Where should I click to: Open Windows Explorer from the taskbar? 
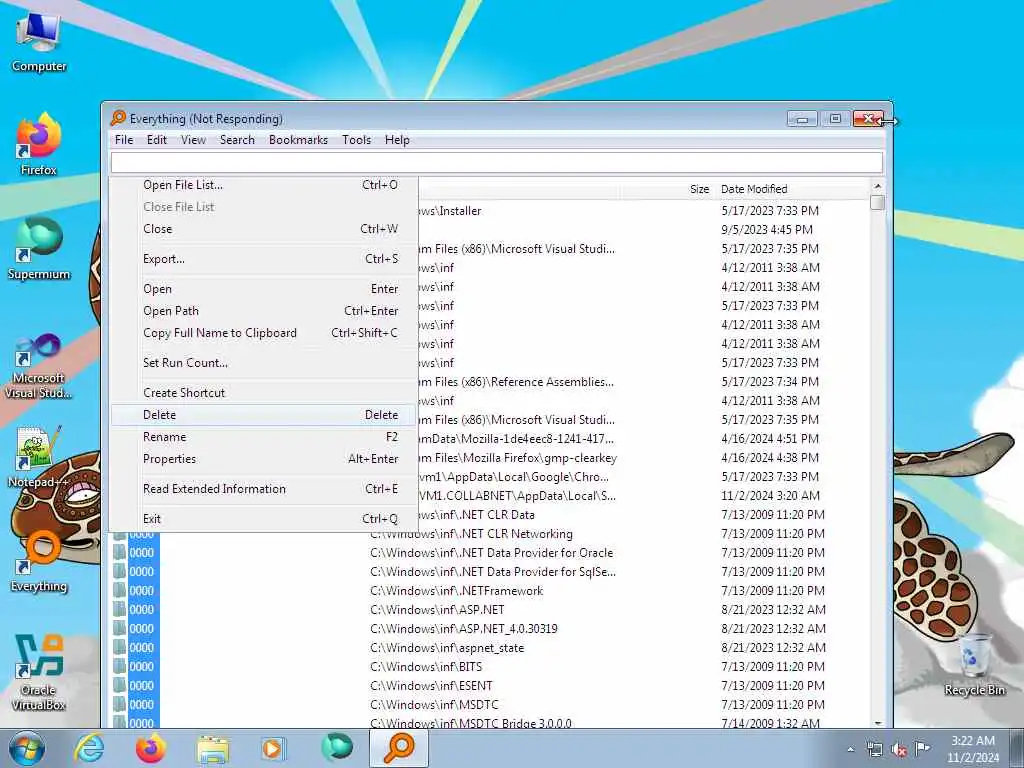click(213, 749)
